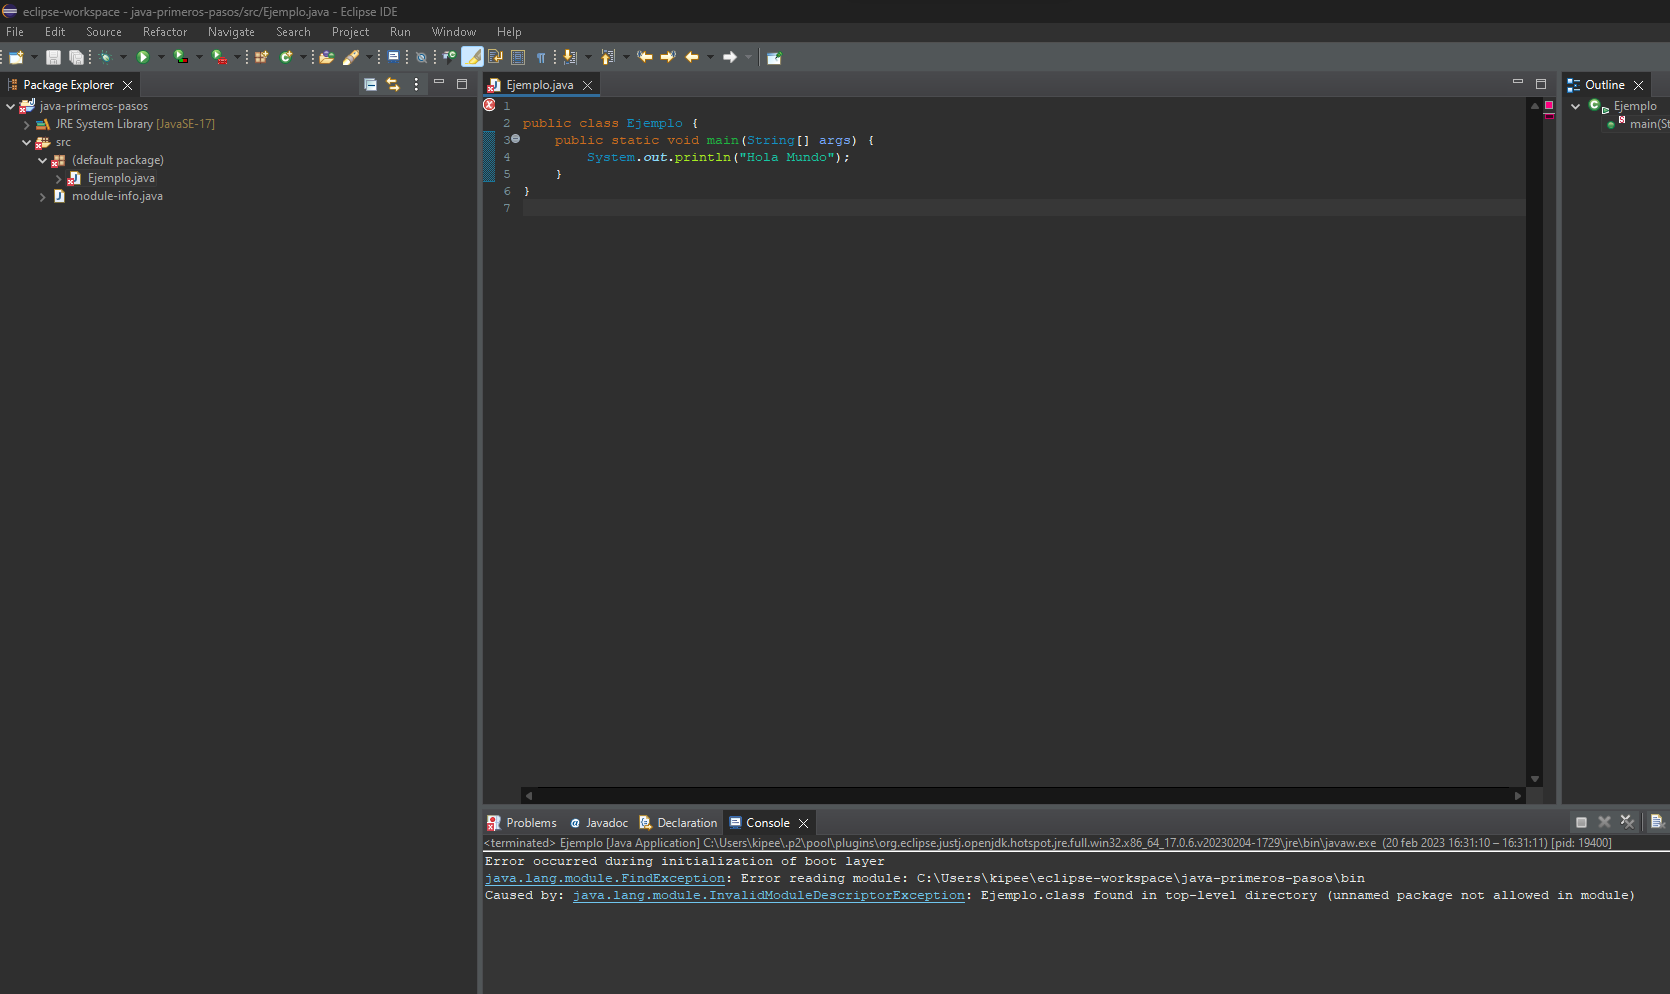Click the Coverage run icon
The width and height of the screenshot is (1670, 994).
[181, 57]
